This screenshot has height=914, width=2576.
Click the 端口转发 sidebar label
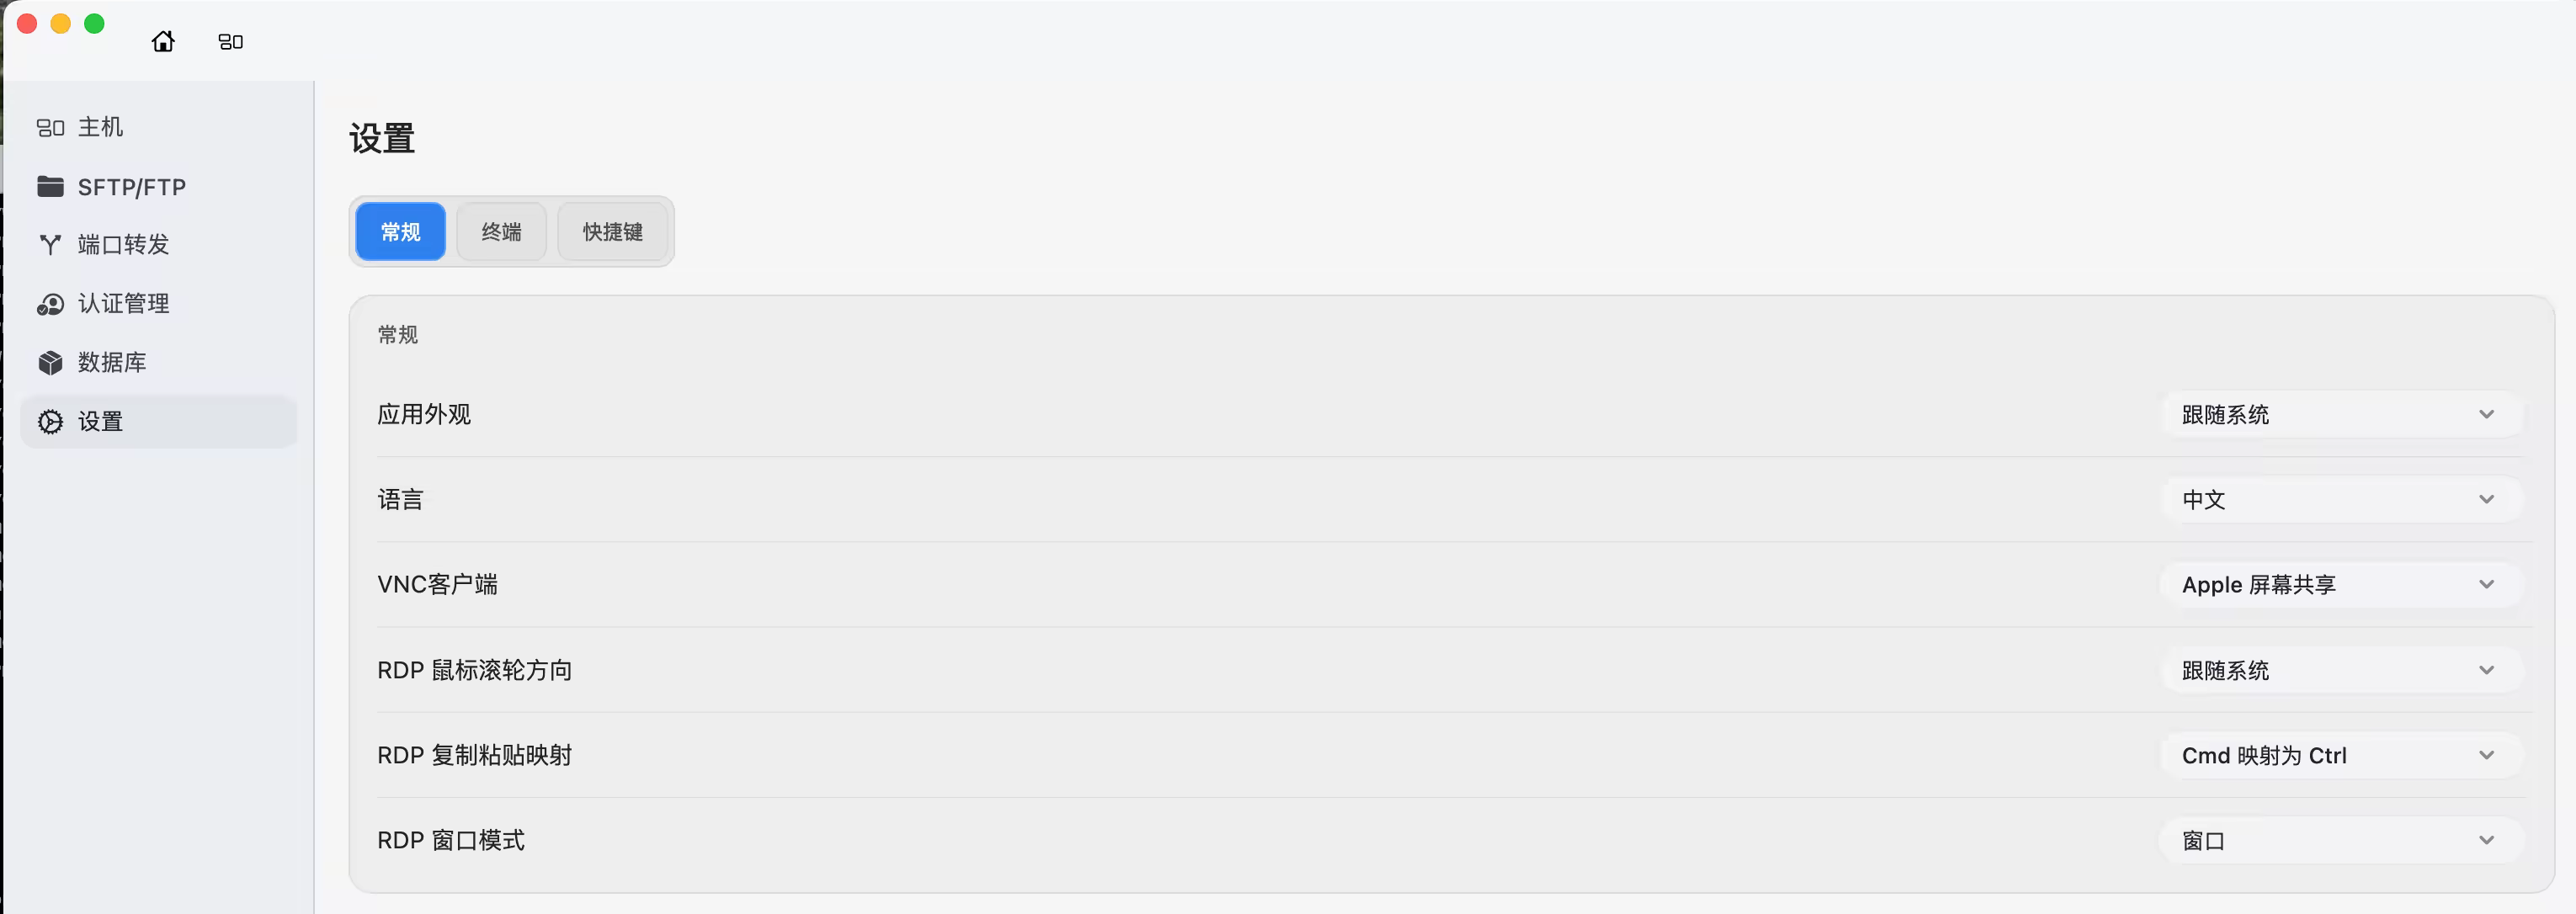tap(124, 245)
